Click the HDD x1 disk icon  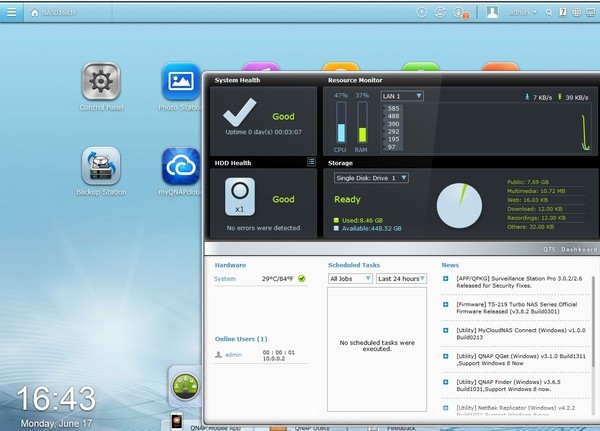pyautogui.click(x=240, y=196)
